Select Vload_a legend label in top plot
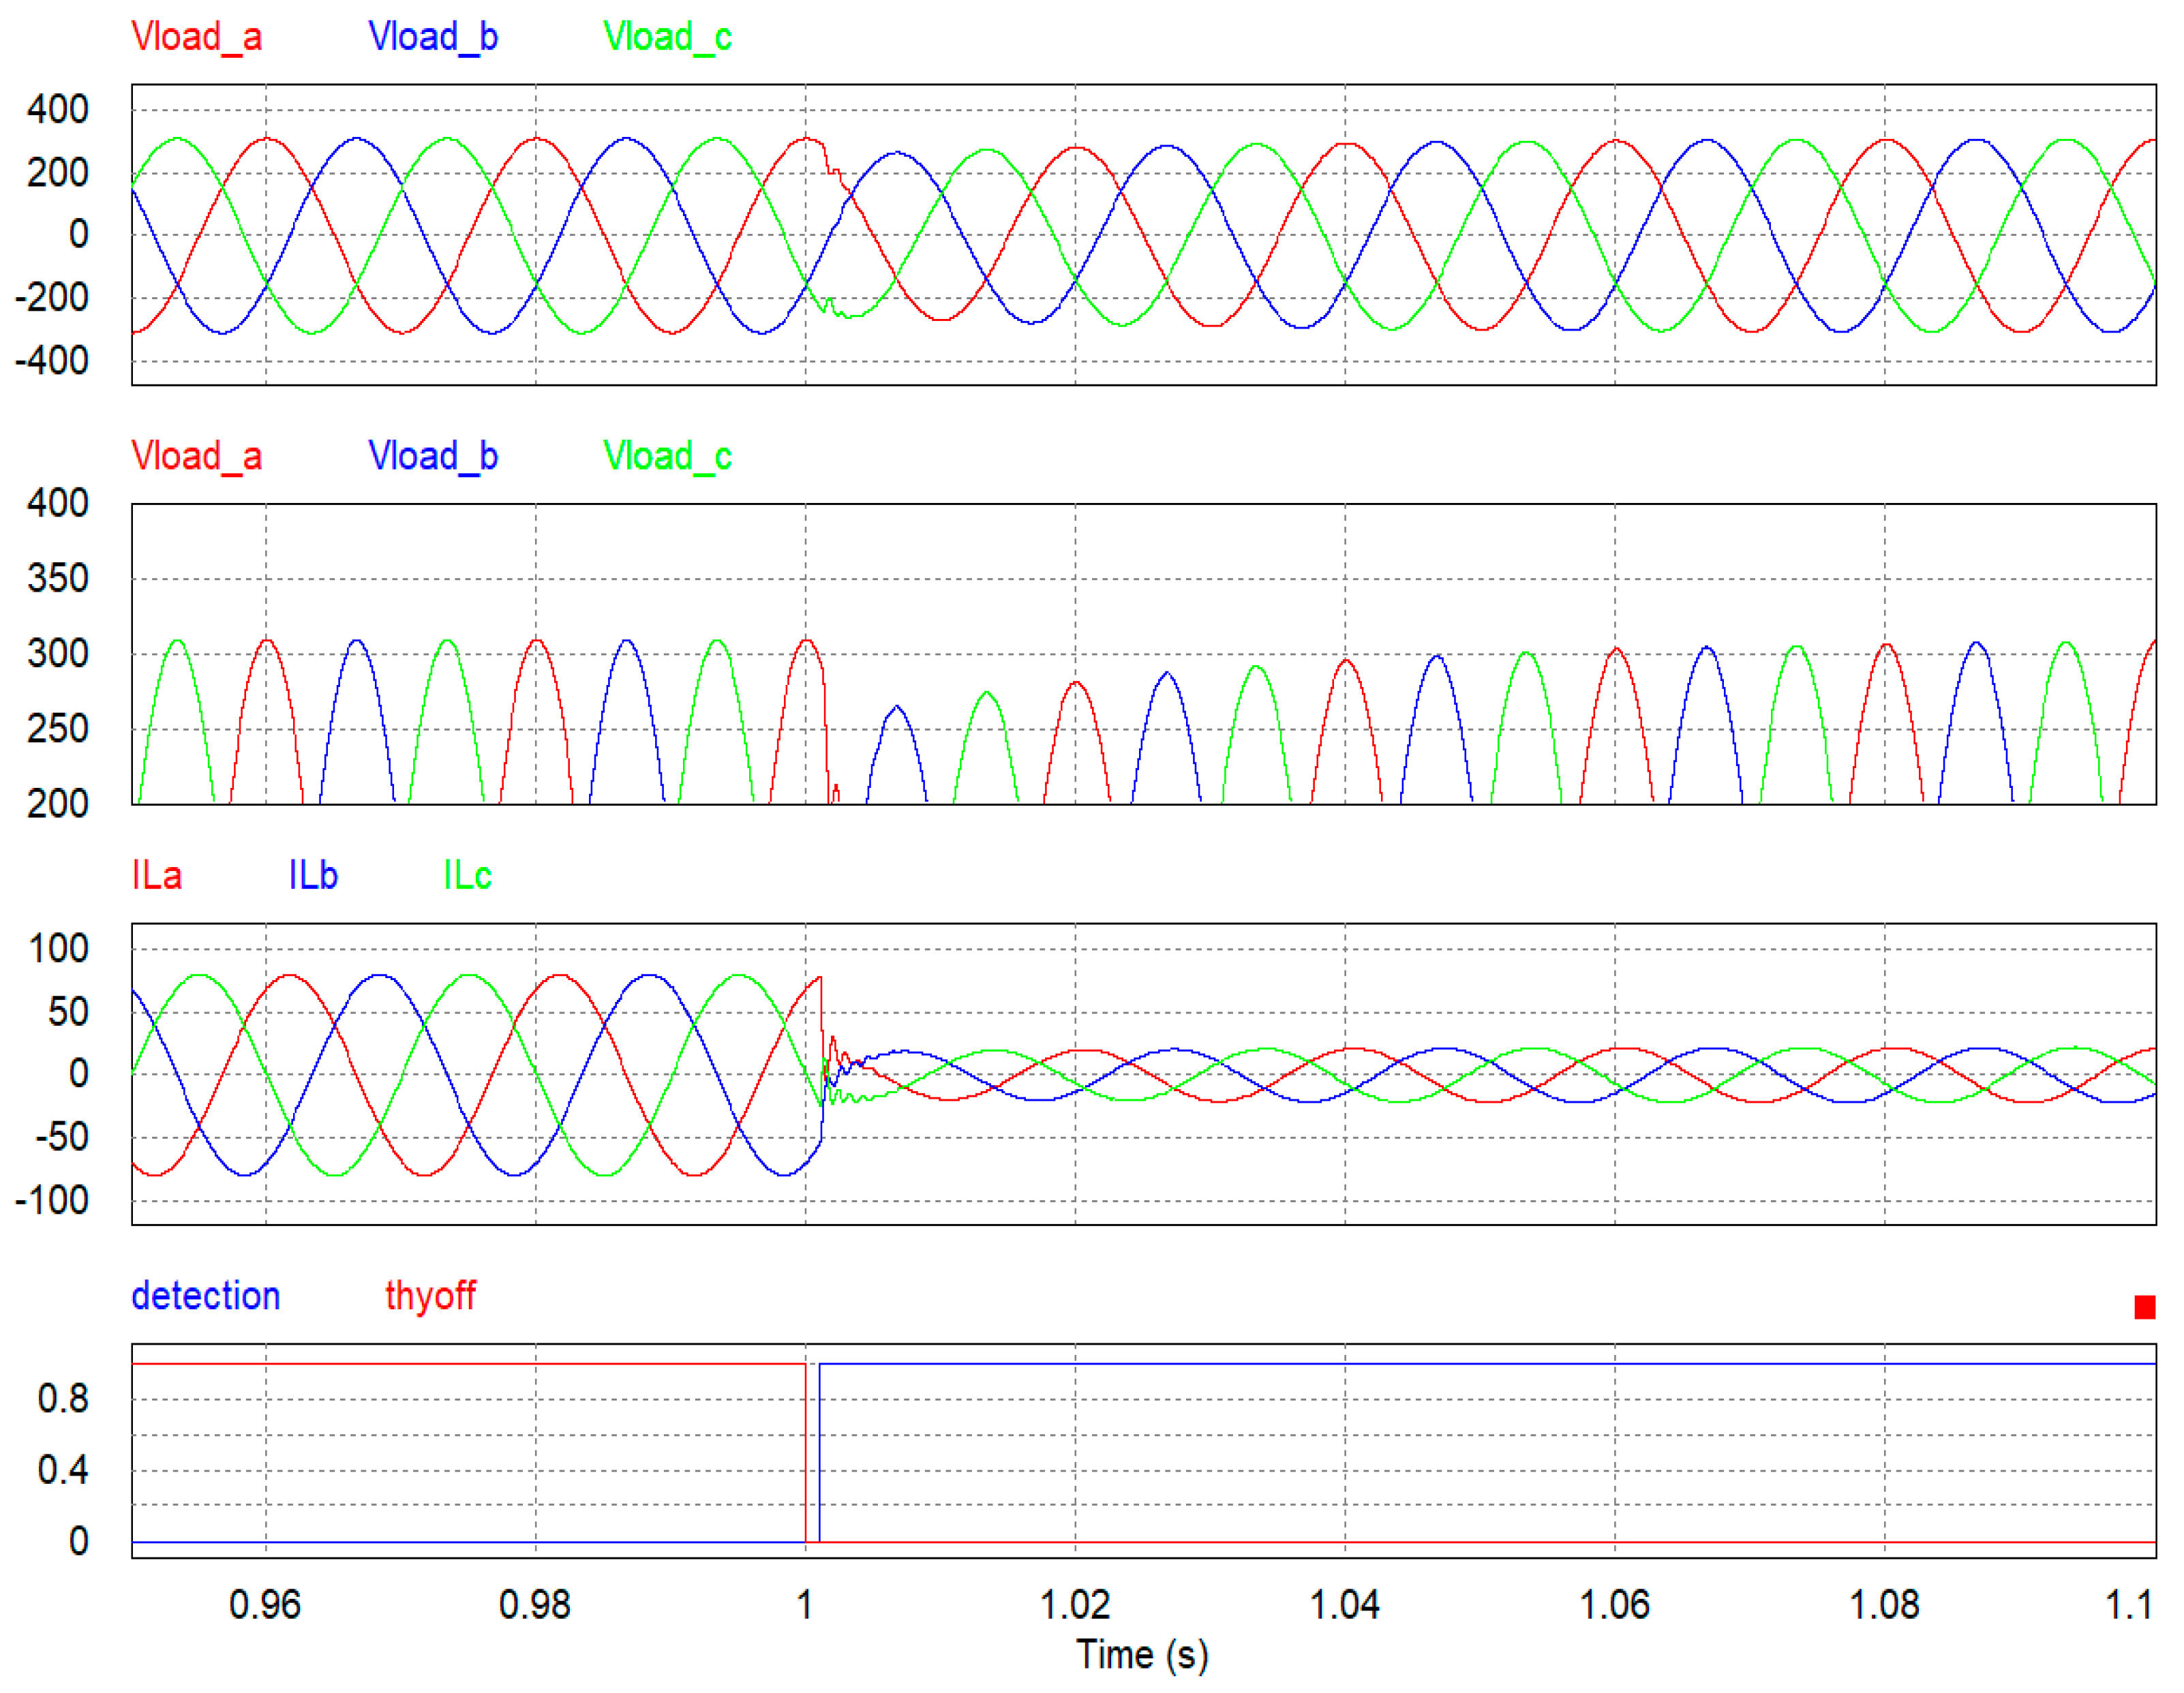 pos(196,37)
